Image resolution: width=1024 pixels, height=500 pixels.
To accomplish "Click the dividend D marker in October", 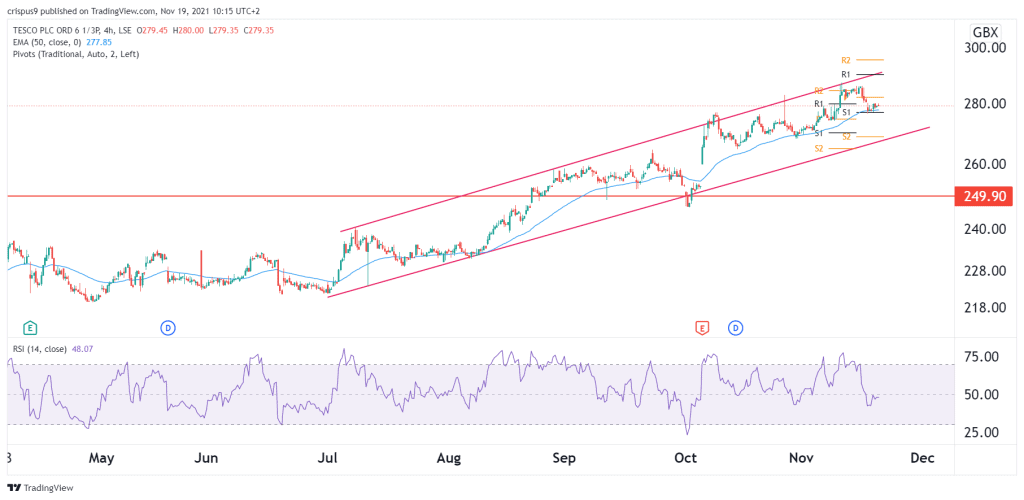I will click(735, 327).
